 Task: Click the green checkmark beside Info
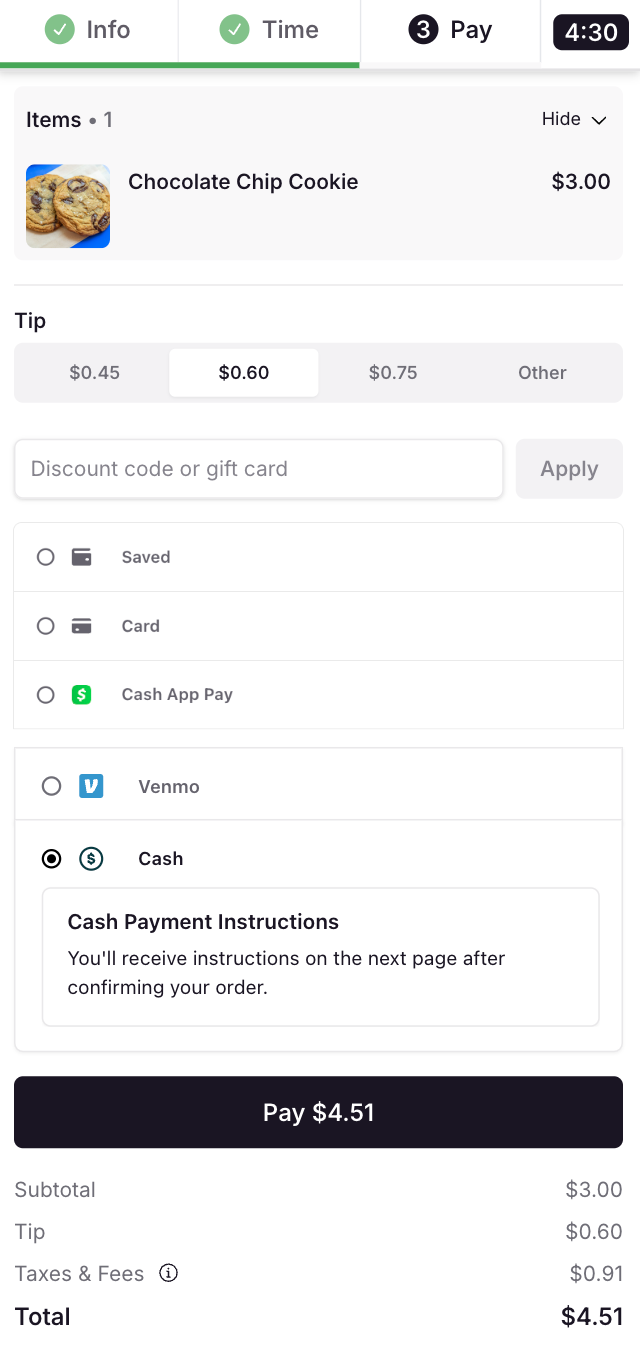60,30
